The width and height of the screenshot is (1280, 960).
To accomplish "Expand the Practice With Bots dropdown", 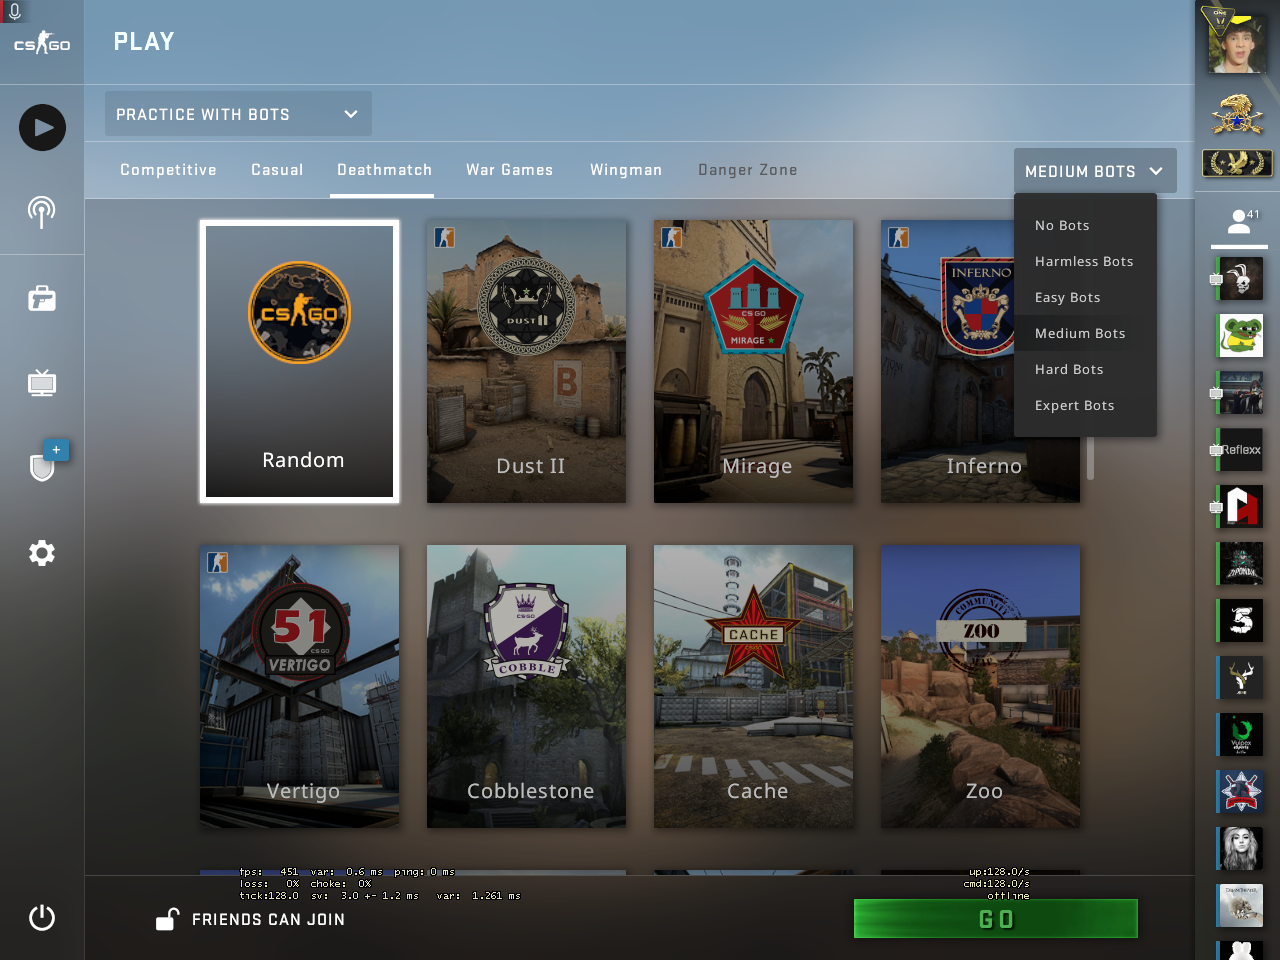I will pos(238,114).
